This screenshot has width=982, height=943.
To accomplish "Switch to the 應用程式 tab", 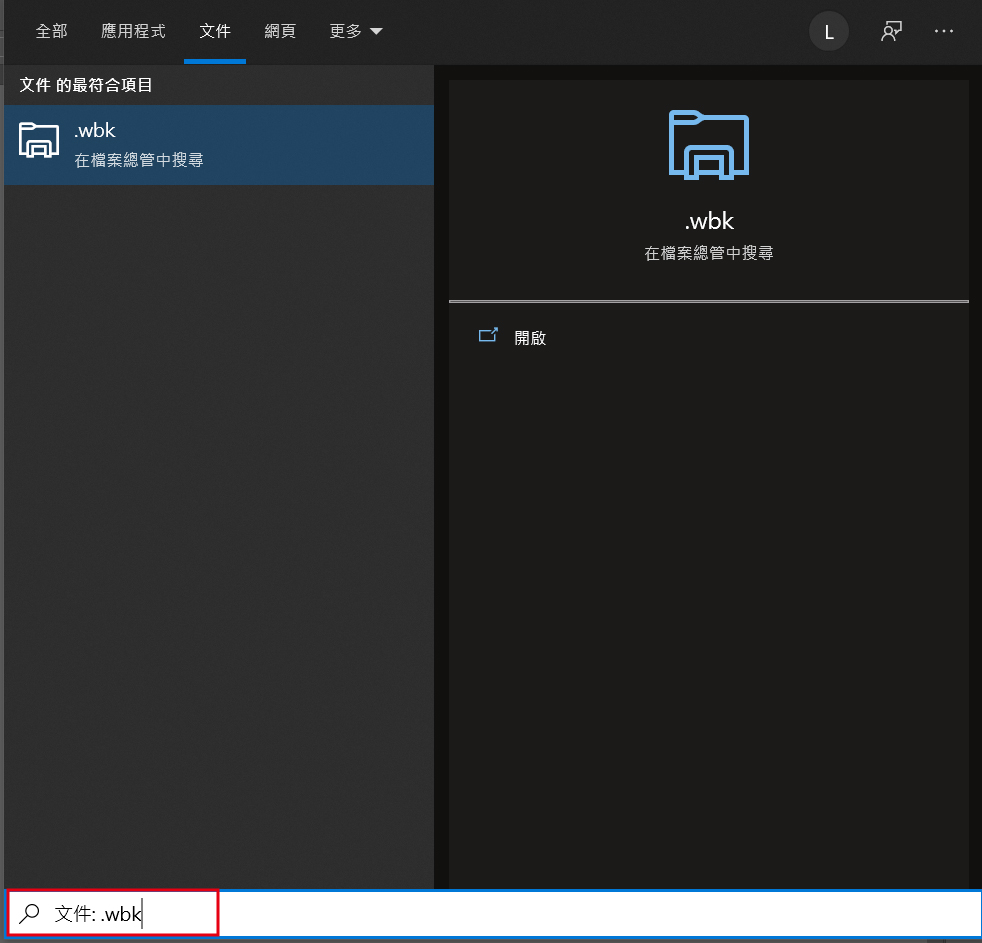I will tap(133, 31).
